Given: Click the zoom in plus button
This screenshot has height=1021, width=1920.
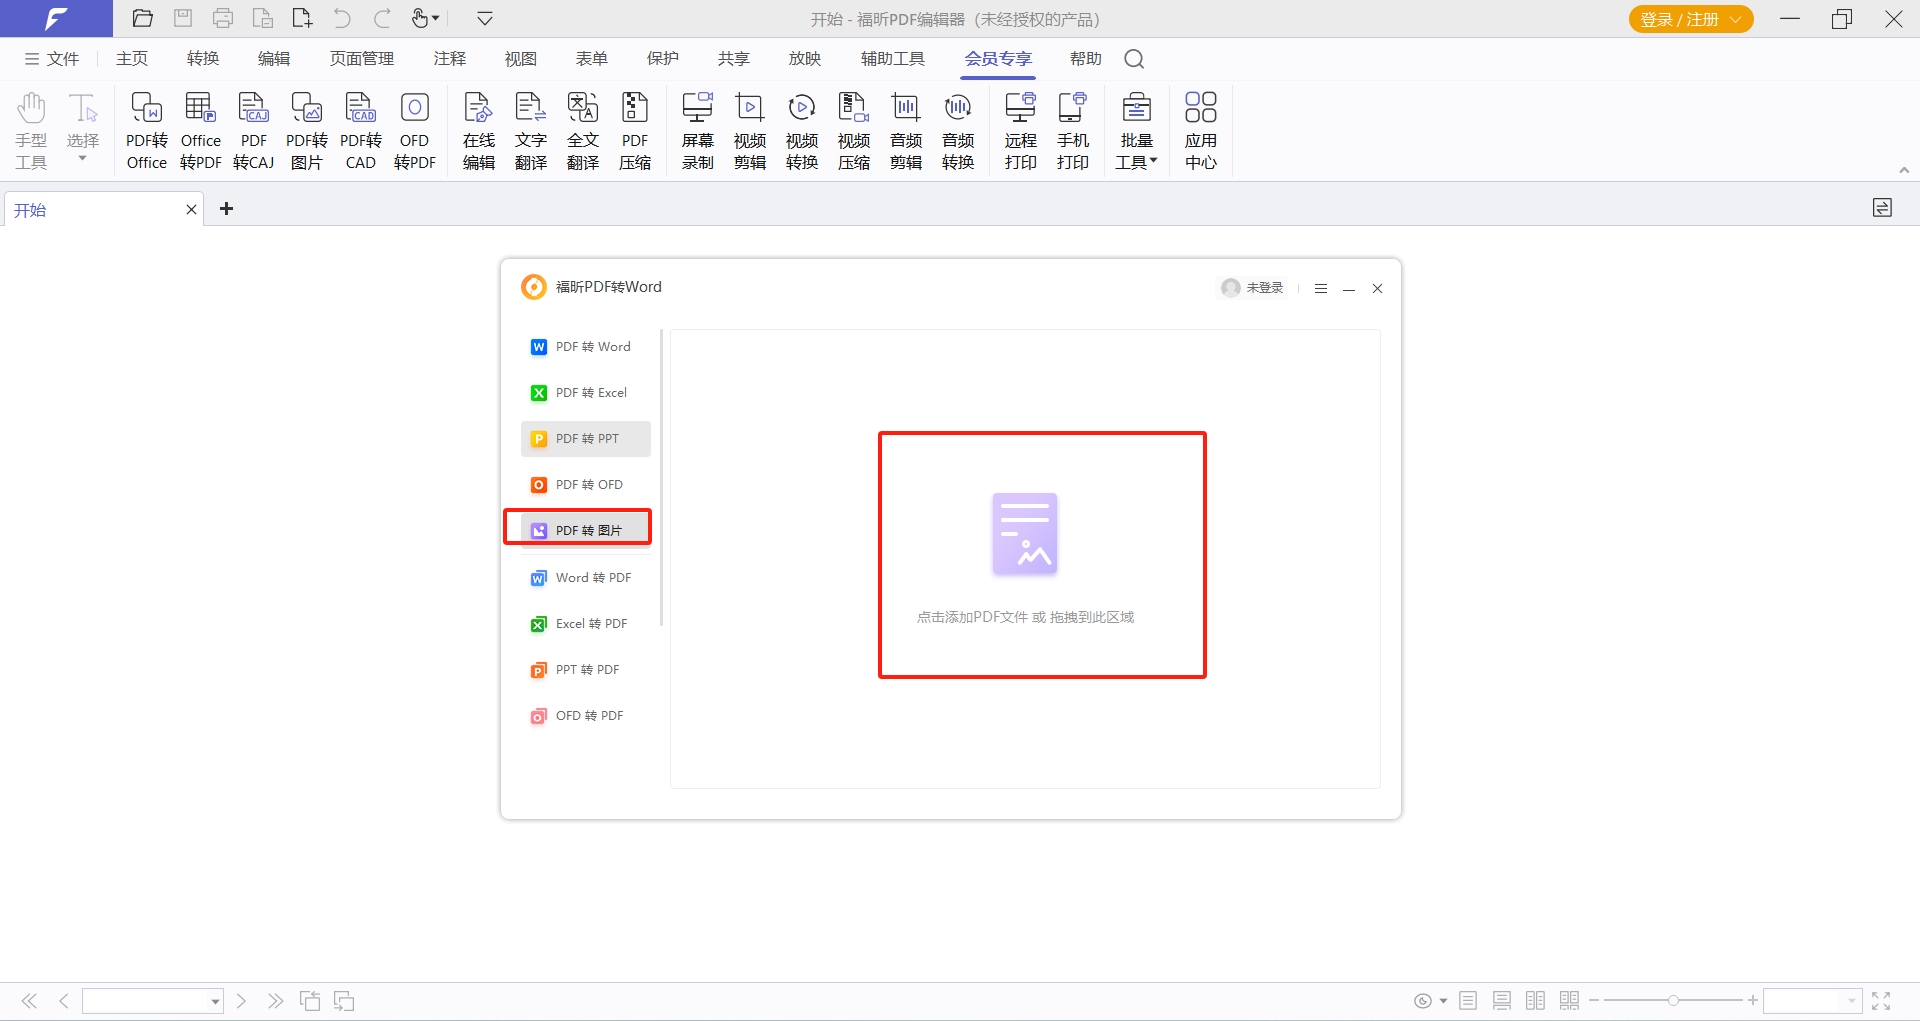Looking at the screenshot, I should (x=1752, y=1000).
